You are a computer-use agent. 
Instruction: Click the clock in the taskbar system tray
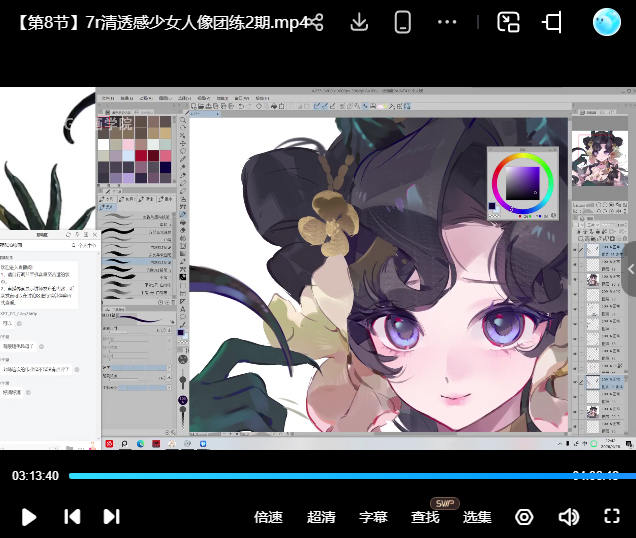tap(611, 443)
